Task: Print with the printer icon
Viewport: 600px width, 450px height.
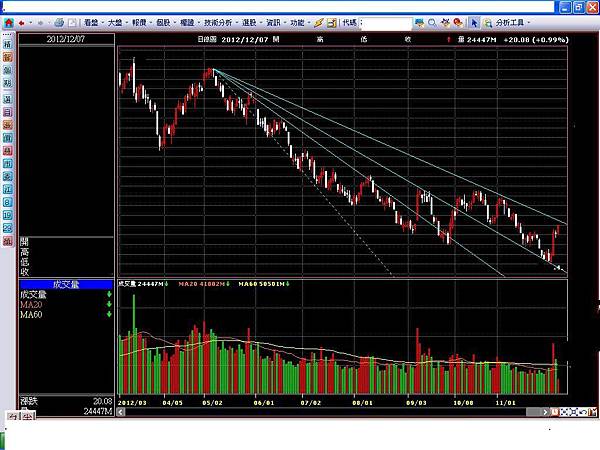Action: coord(59,23)
